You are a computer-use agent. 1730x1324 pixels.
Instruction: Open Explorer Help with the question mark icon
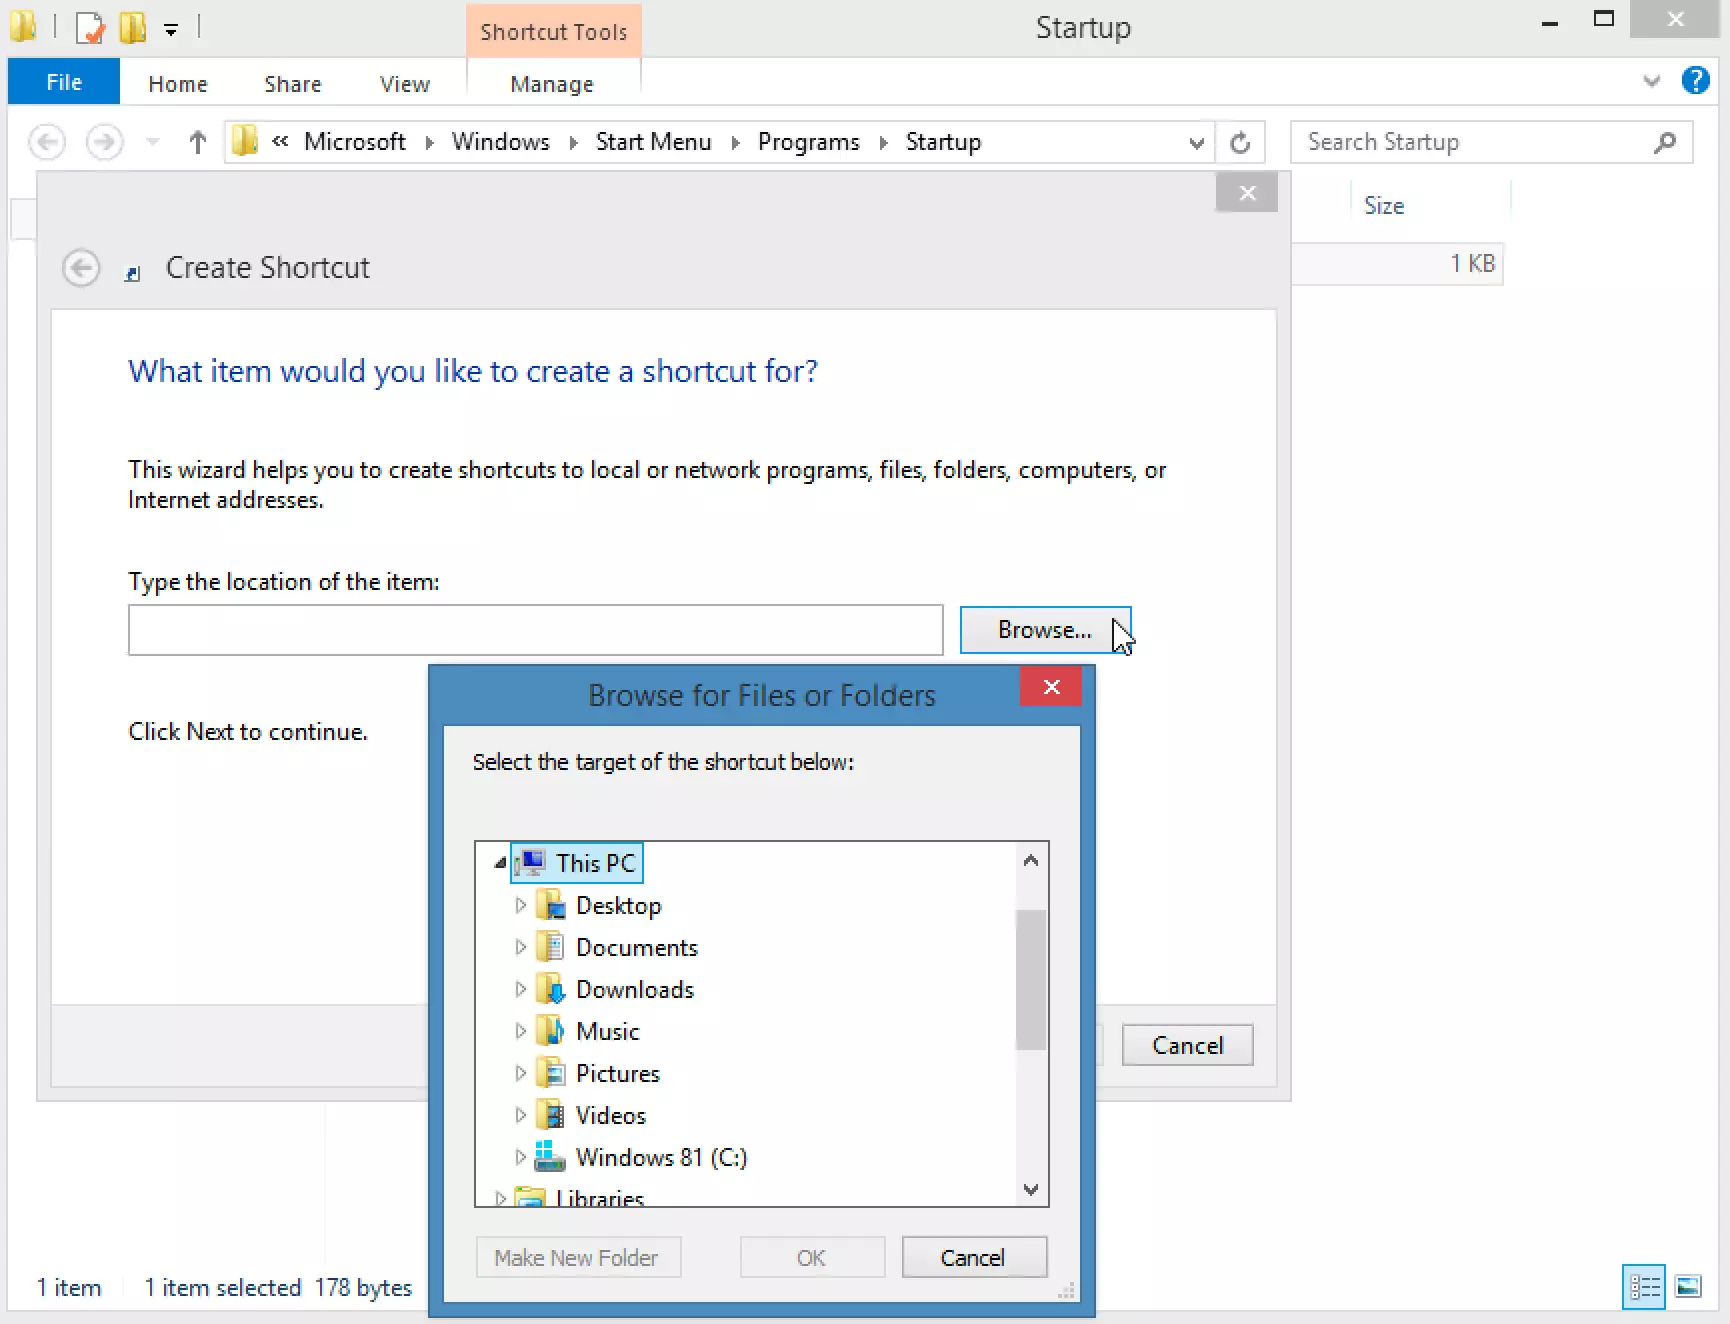(1696, 80)
